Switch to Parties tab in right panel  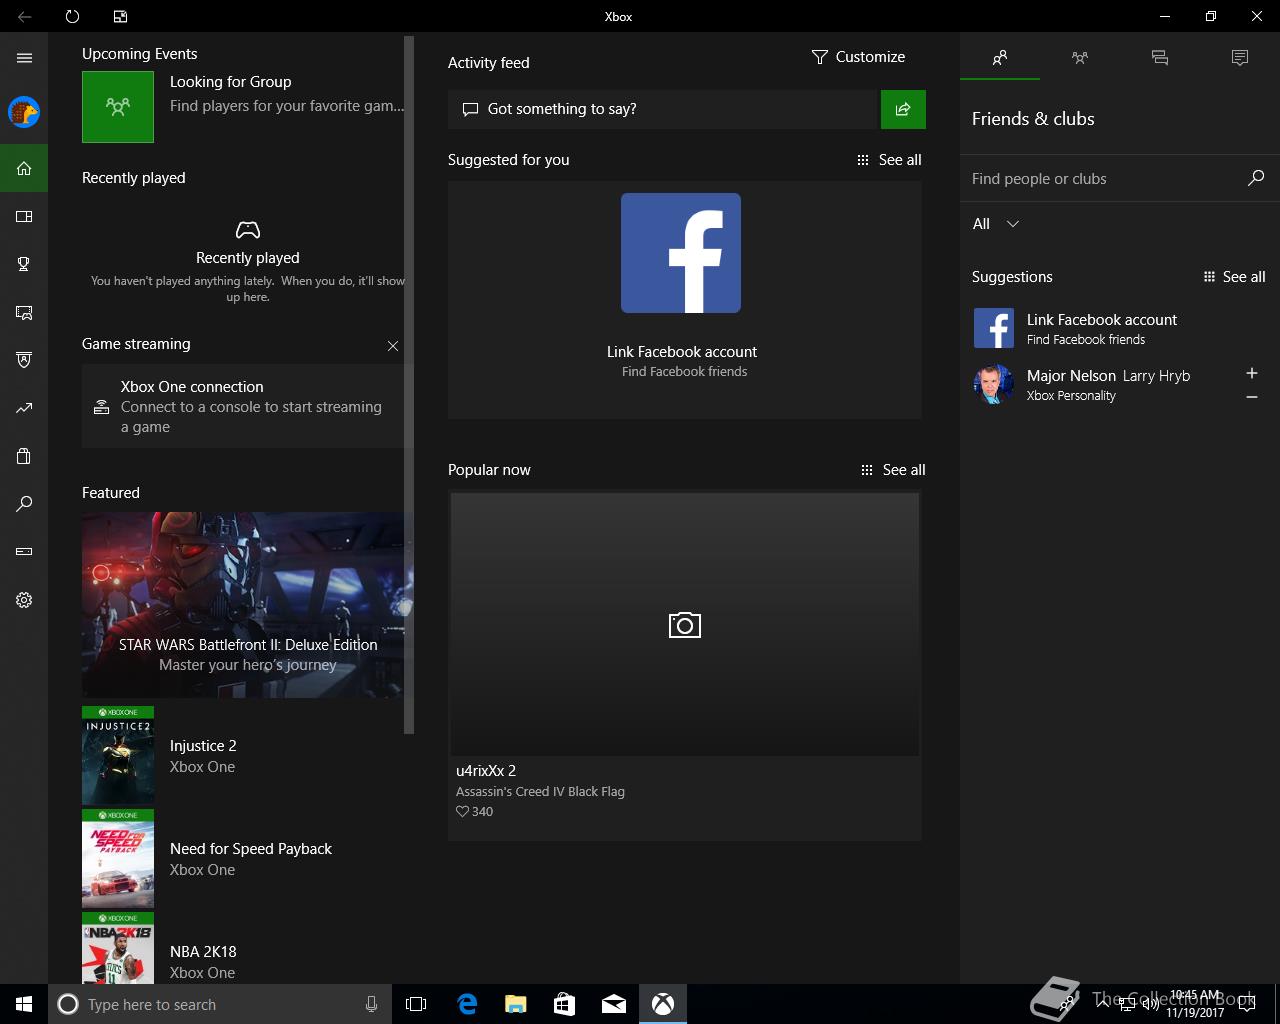(x=1080, y=58)
